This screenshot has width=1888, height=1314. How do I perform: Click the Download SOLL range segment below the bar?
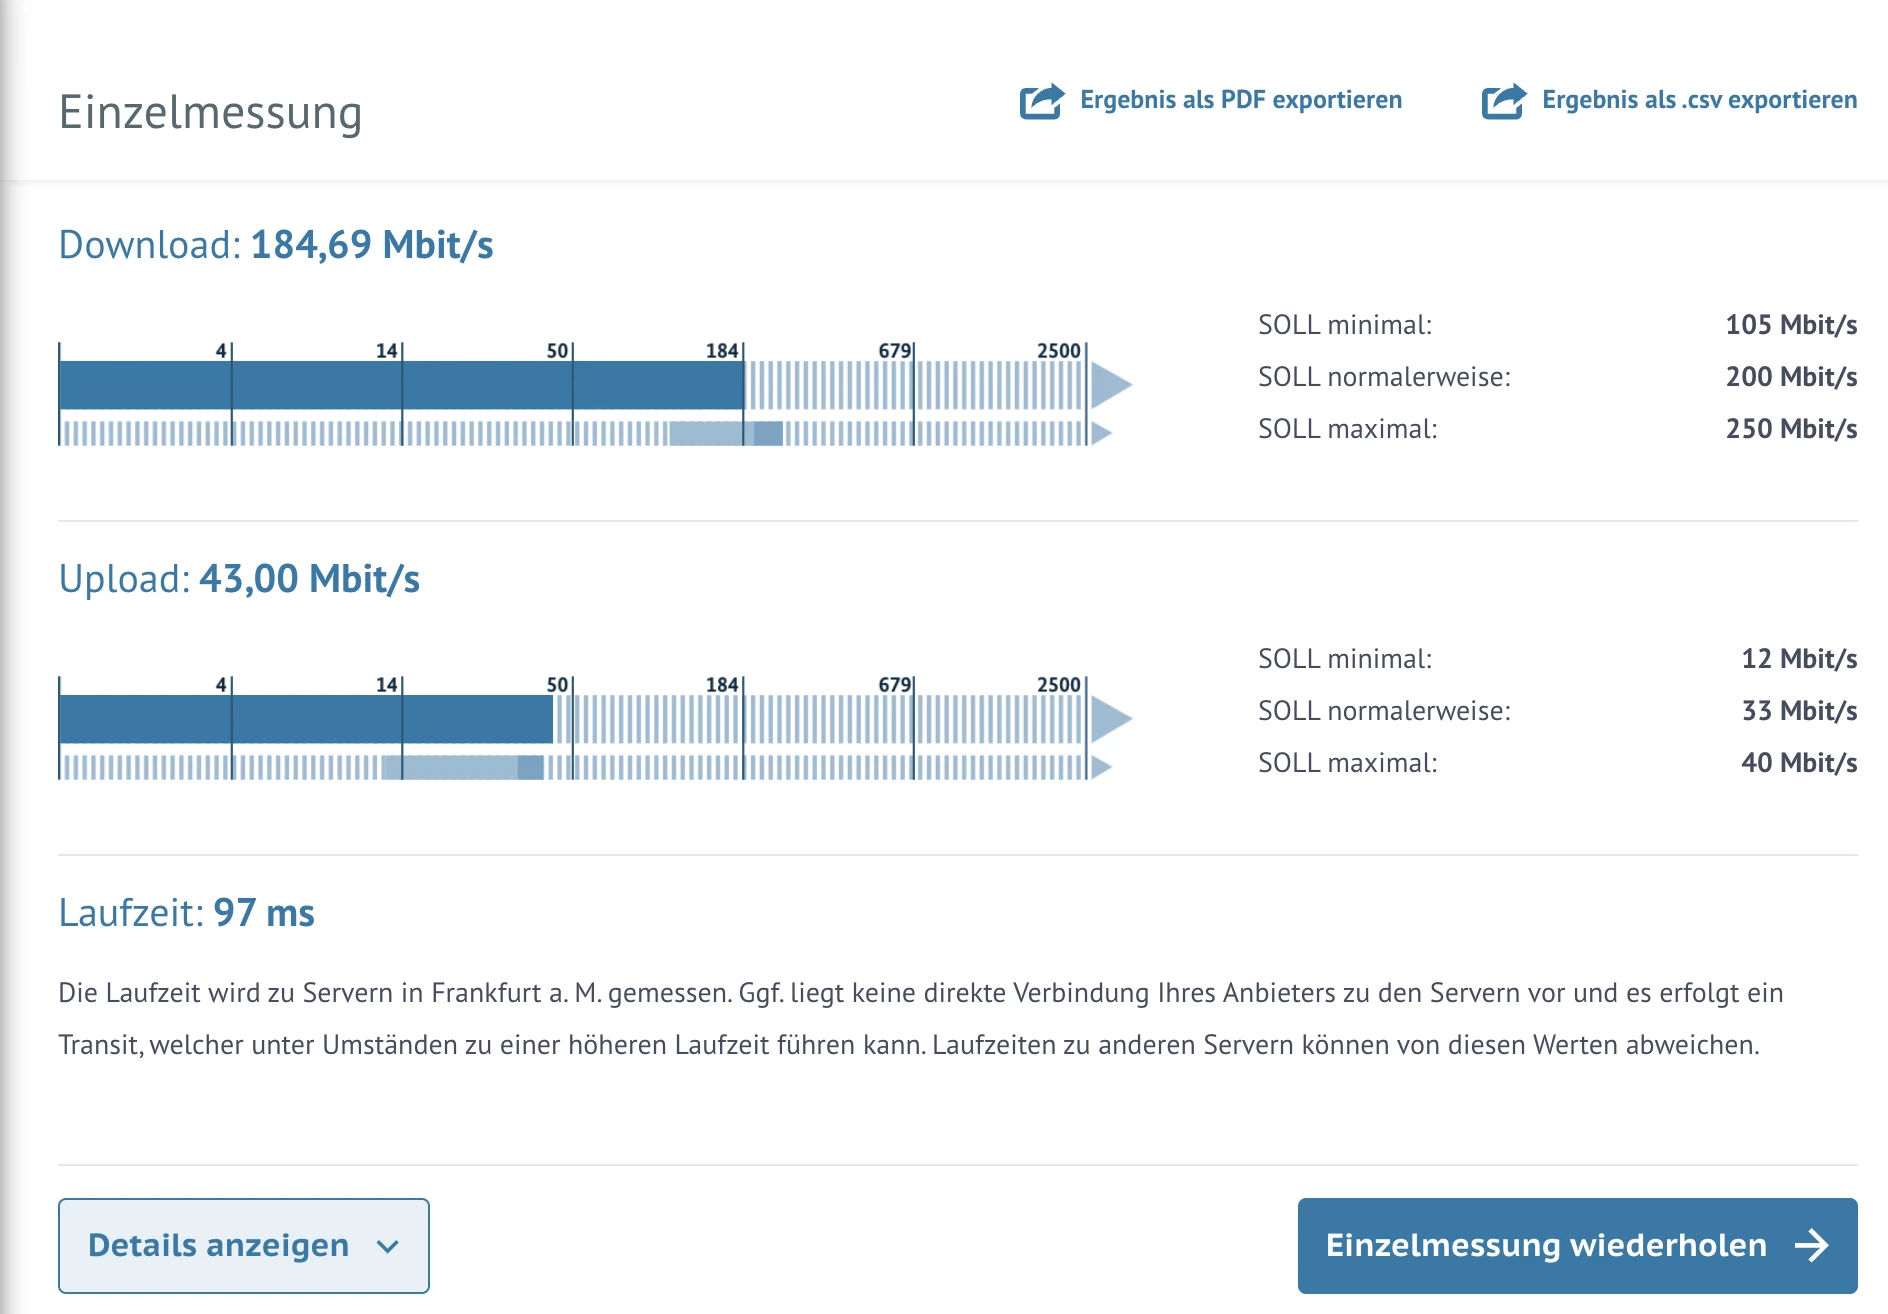click(x=725, y=433)
